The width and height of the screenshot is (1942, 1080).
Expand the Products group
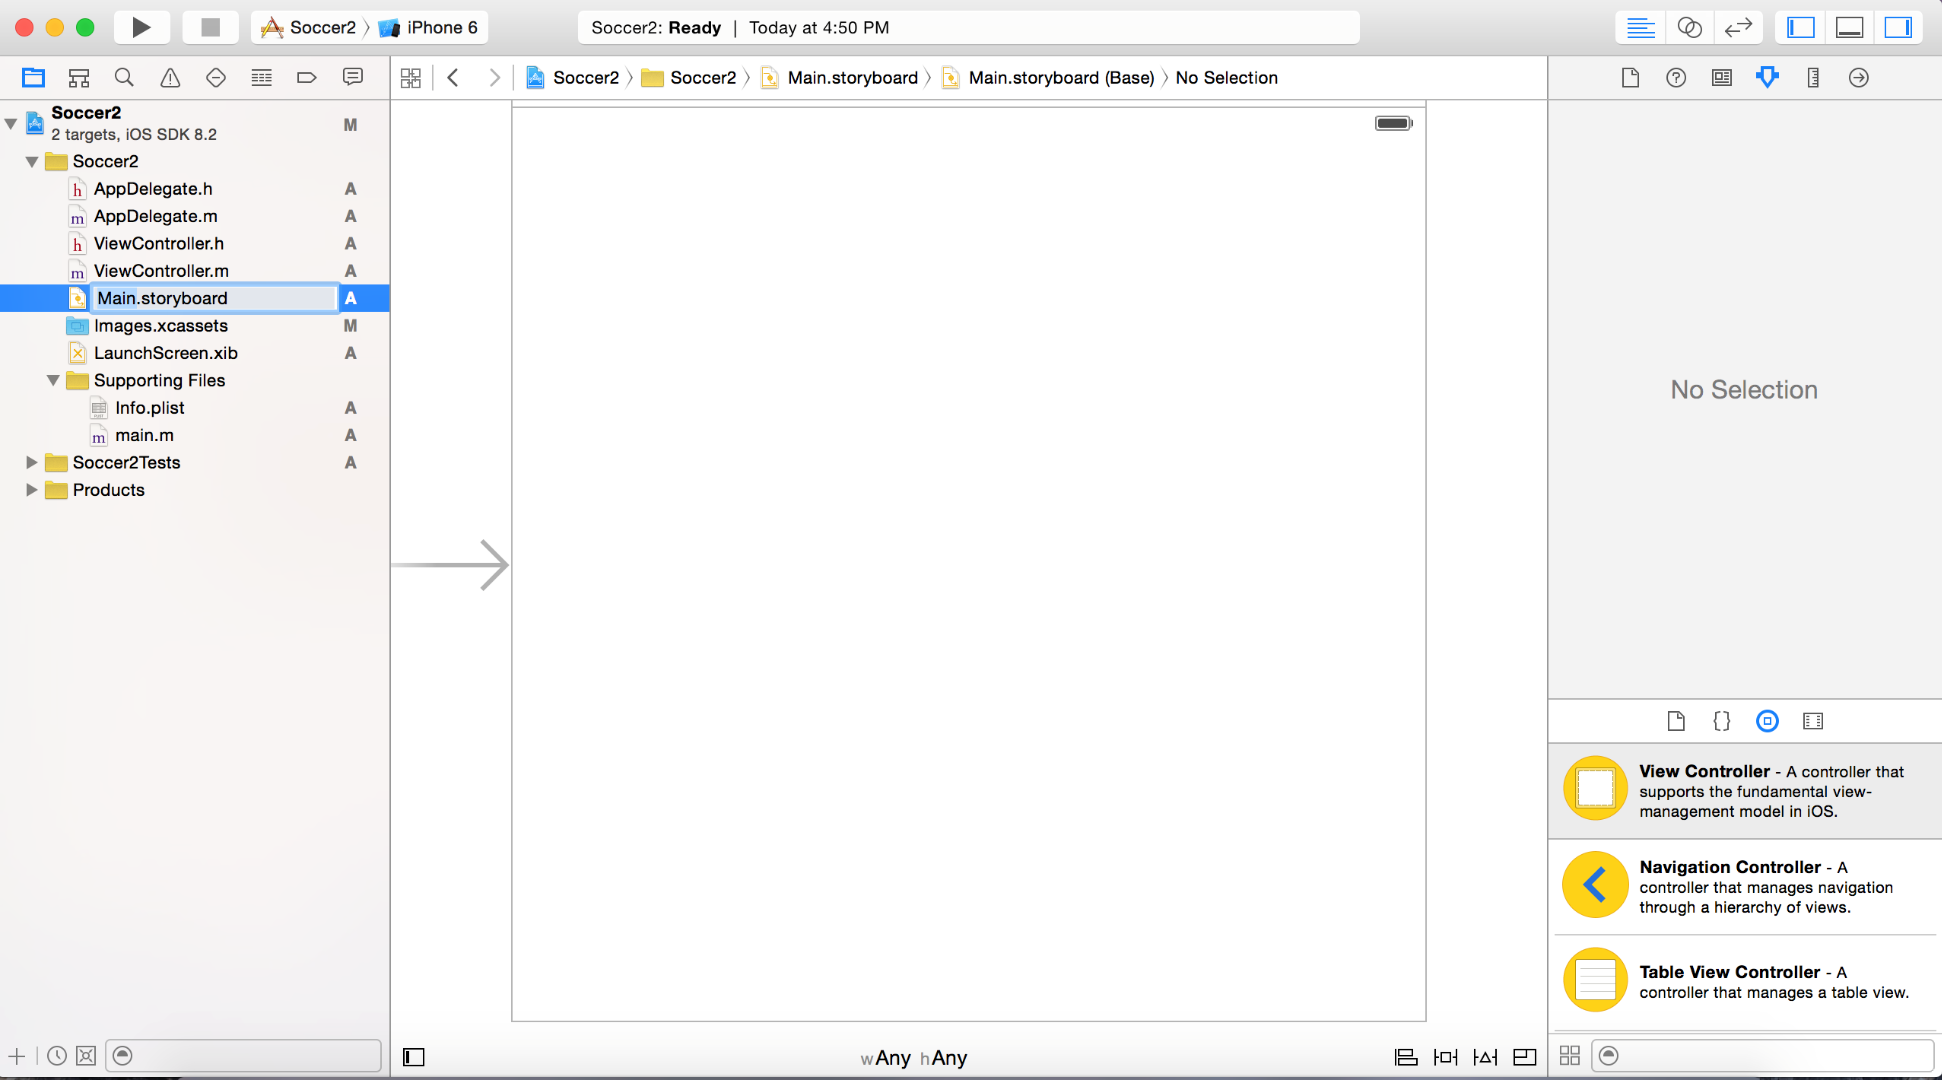coord(31,490)
